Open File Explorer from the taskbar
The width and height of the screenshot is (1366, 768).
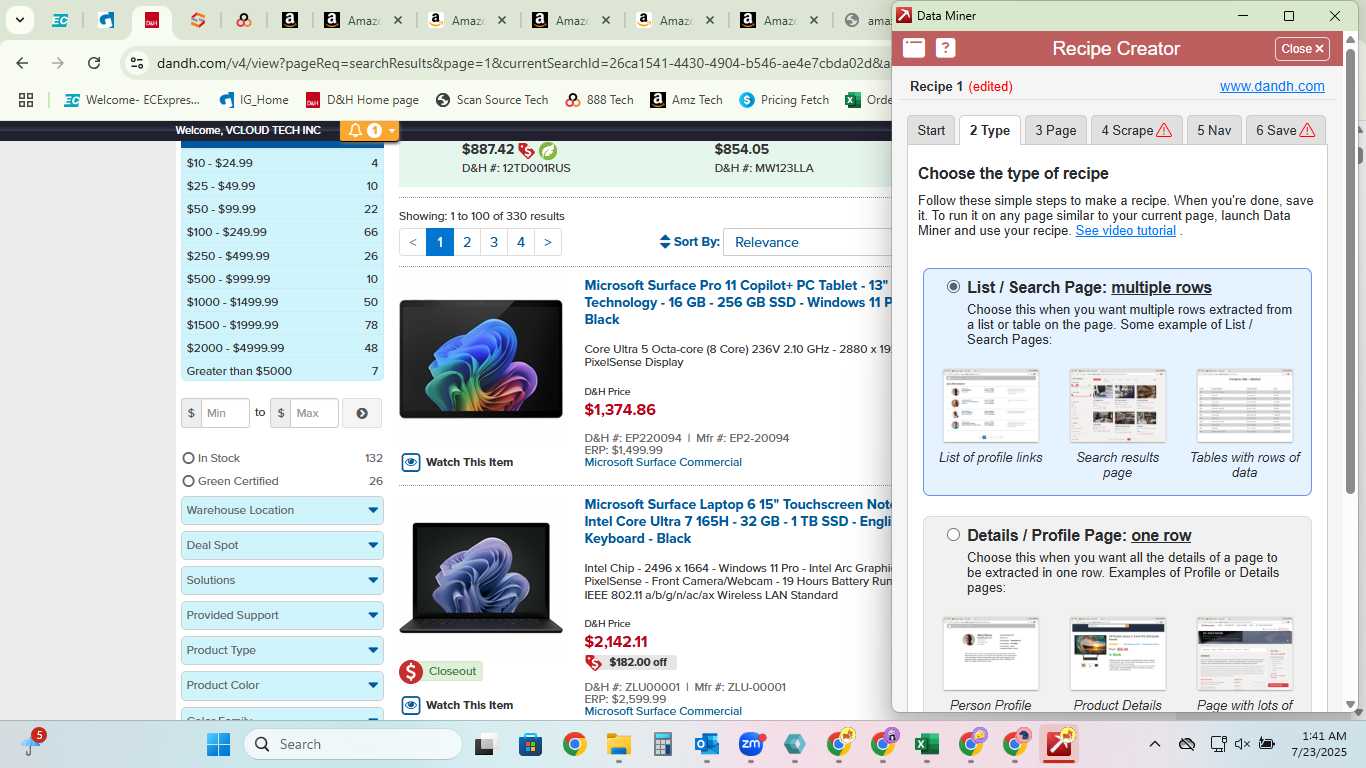tap(618, 744)
